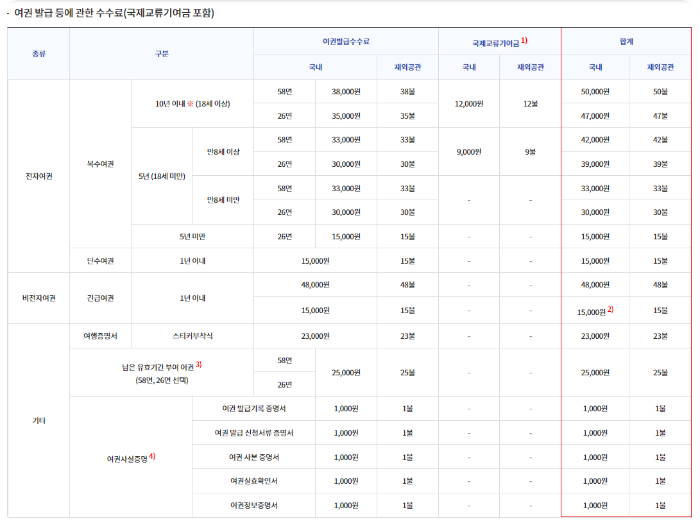
Task: Select '여권 발급 신청서류 증명서' row label
Action: coord(254,433)
